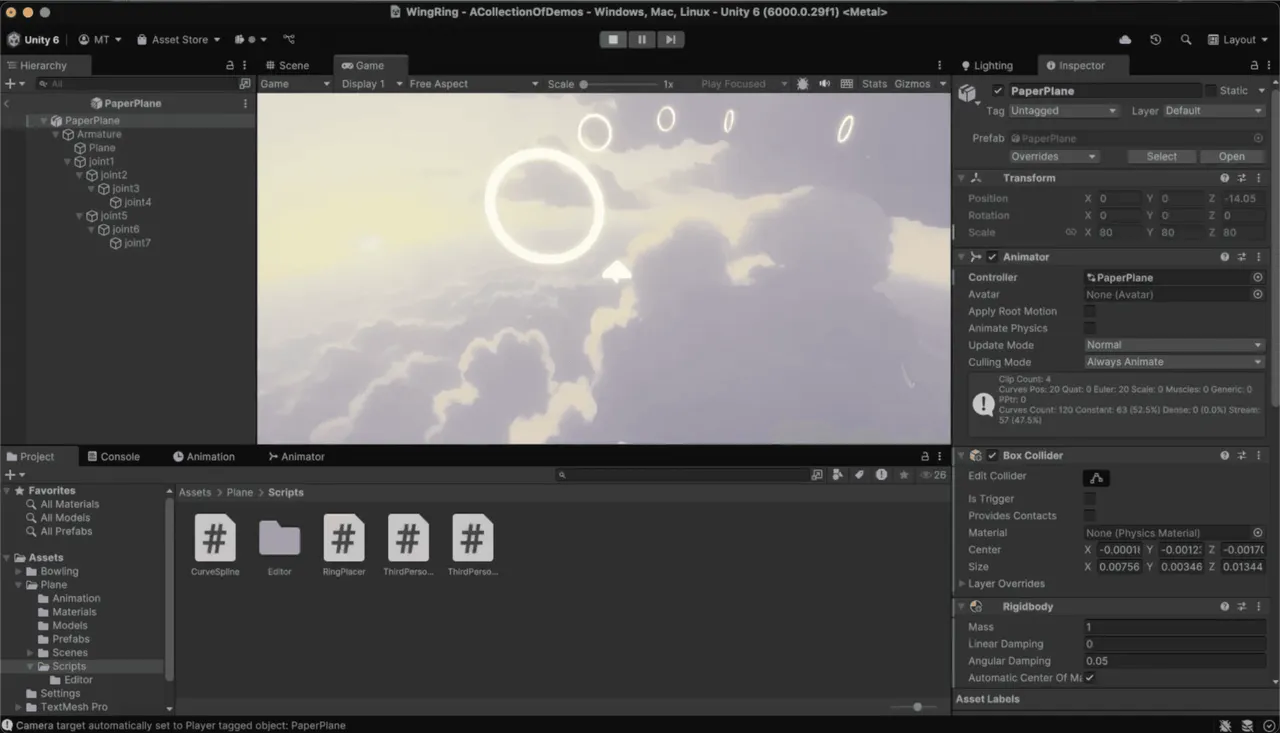The image size is (1280, 733).
Task: Click the prefab Select button
Action: point(1161,156)
